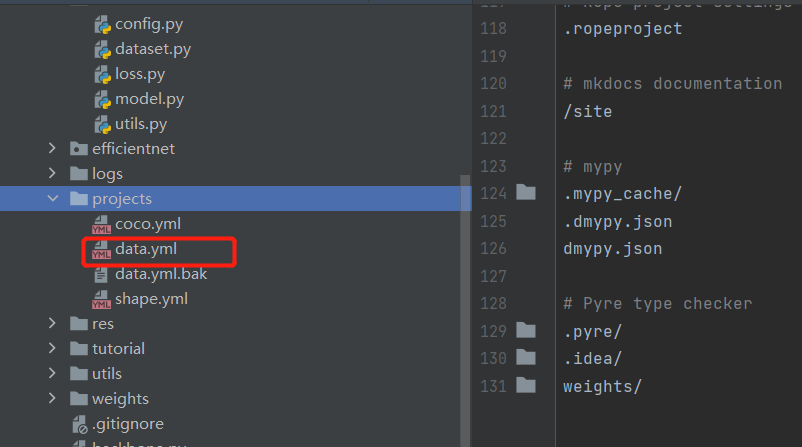Click the .gitignore file icon
This screenshot has height=447, width=802.
click(80, 424)
